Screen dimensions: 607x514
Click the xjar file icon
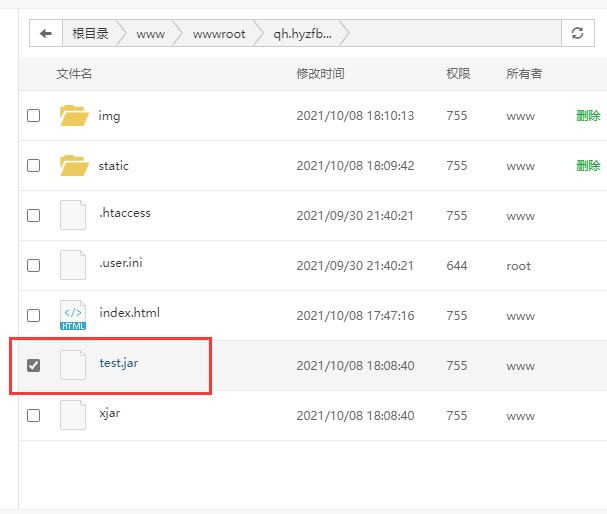[x=73, y=415]
